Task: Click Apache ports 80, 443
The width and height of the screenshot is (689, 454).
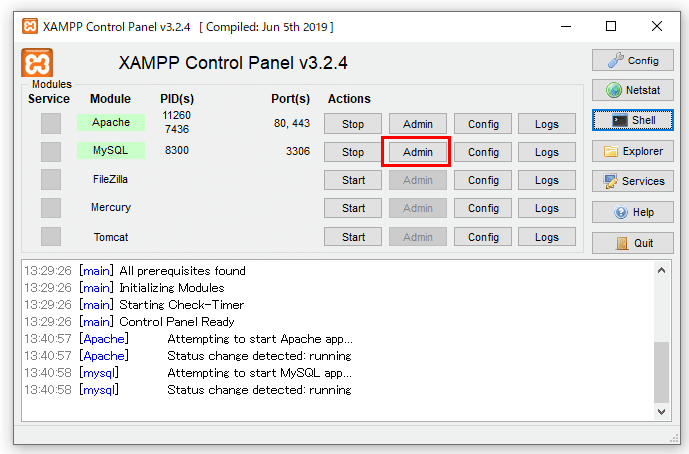Action: (292, 123)
